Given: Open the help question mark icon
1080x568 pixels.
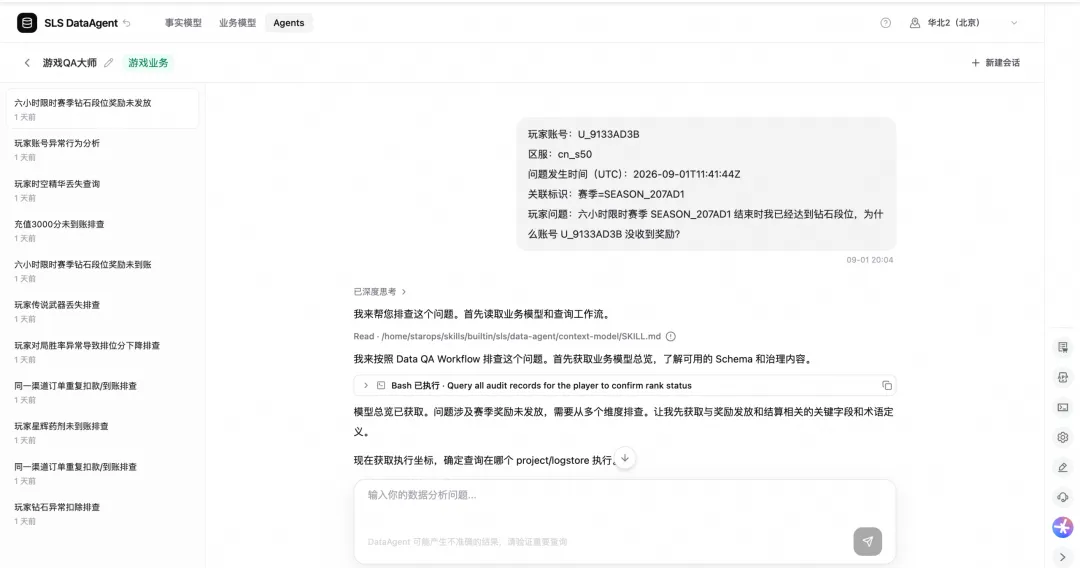Looking at the screenshot, I should click(886, 23).
